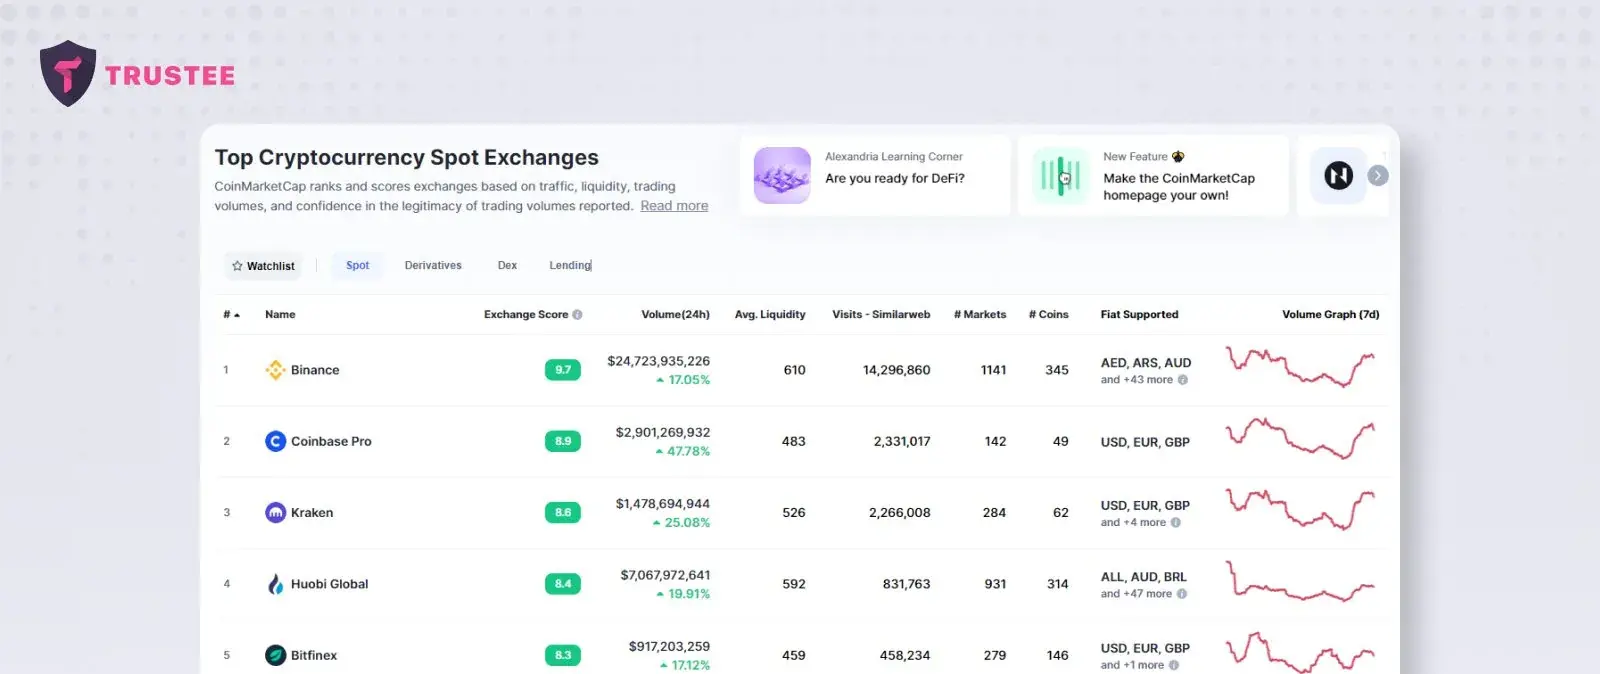Expand Huobi Global's +47 more fiat list
1600x674 pixels.
coord(1144,594)
